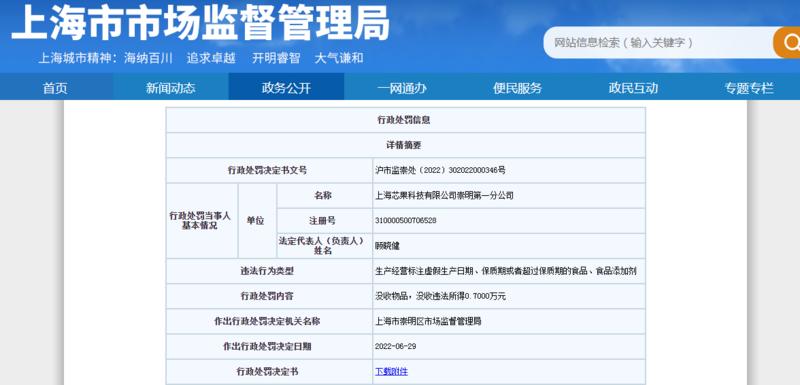Click the 行政处罚信息 table header
The width and height of the screenshot is (800, 385).
click(406, 120)
